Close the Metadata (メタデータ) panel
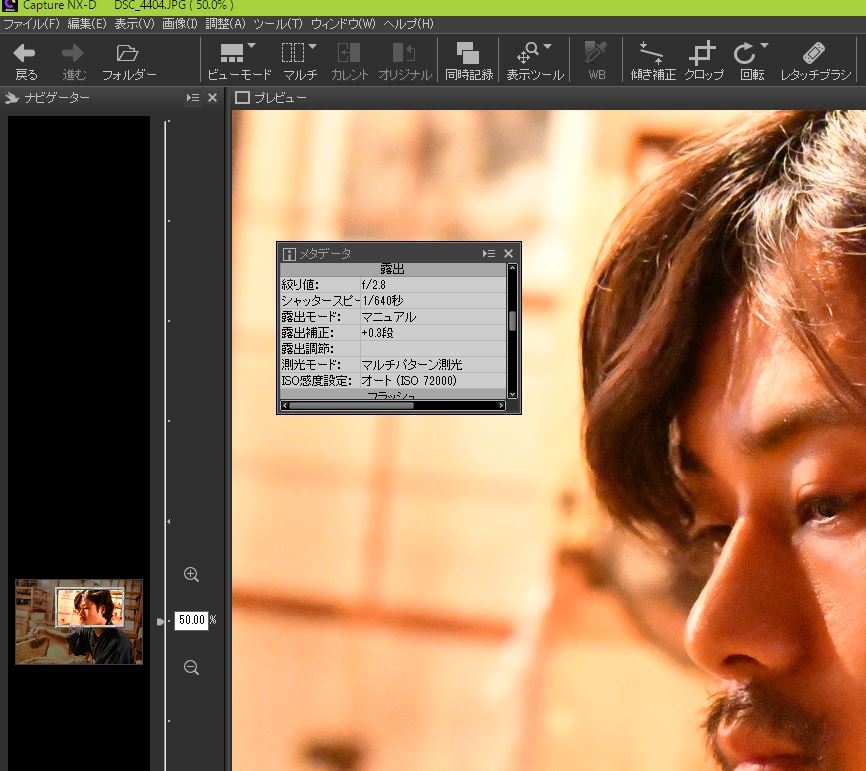 (508, 254)
